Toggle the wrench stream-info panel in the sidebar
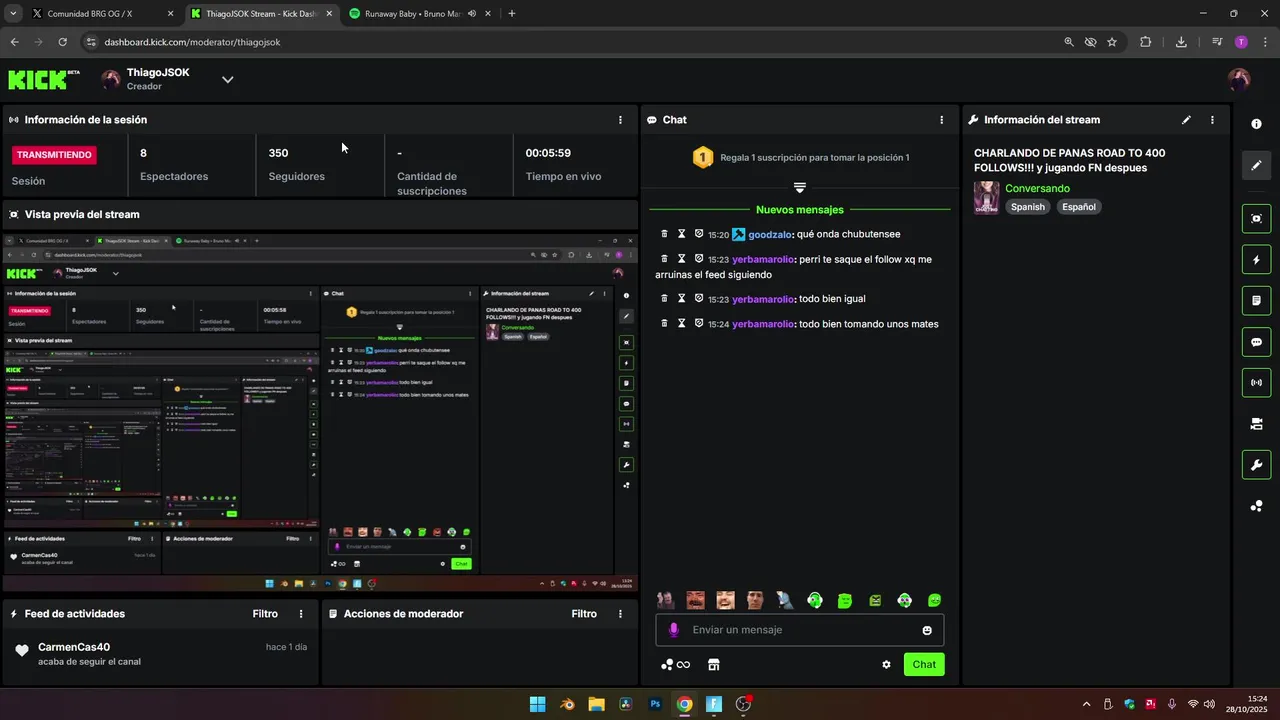Viewport: 1280px width, 720px height. [x=1256, y=465]
